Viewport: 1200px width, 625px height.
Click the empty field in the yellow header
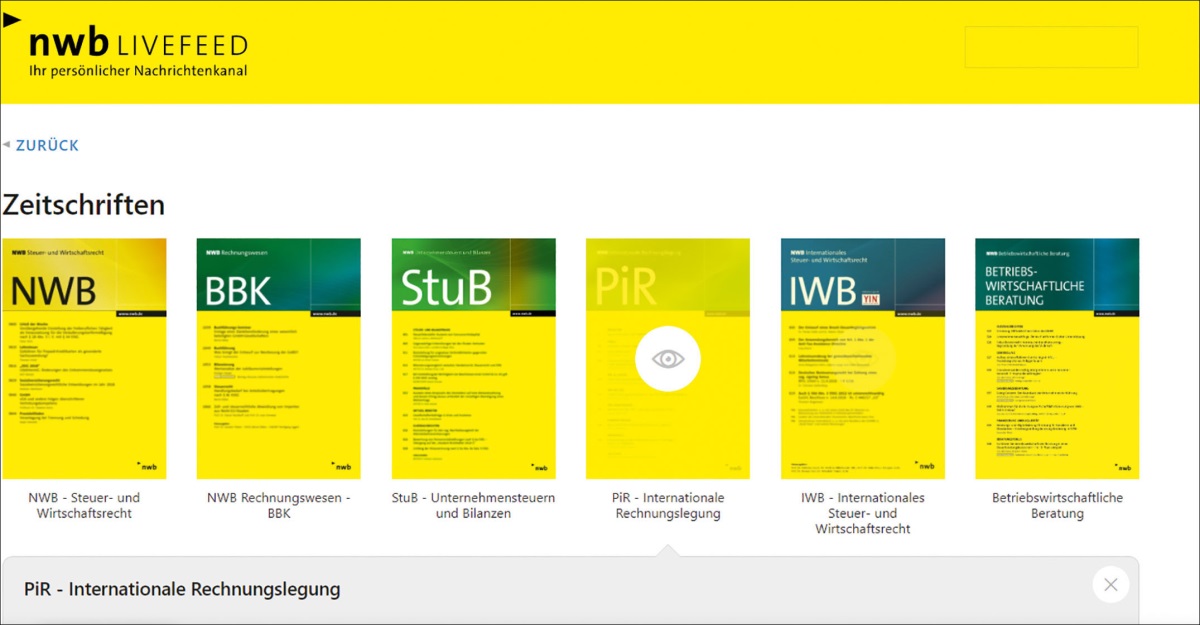[x=1051, y=47]
